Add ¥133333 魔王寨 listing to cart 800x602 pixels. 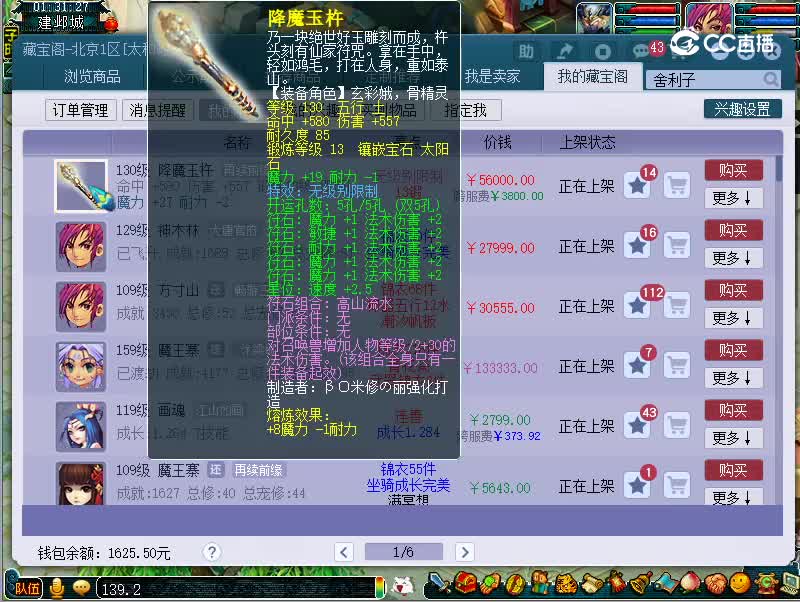(677, 365)
